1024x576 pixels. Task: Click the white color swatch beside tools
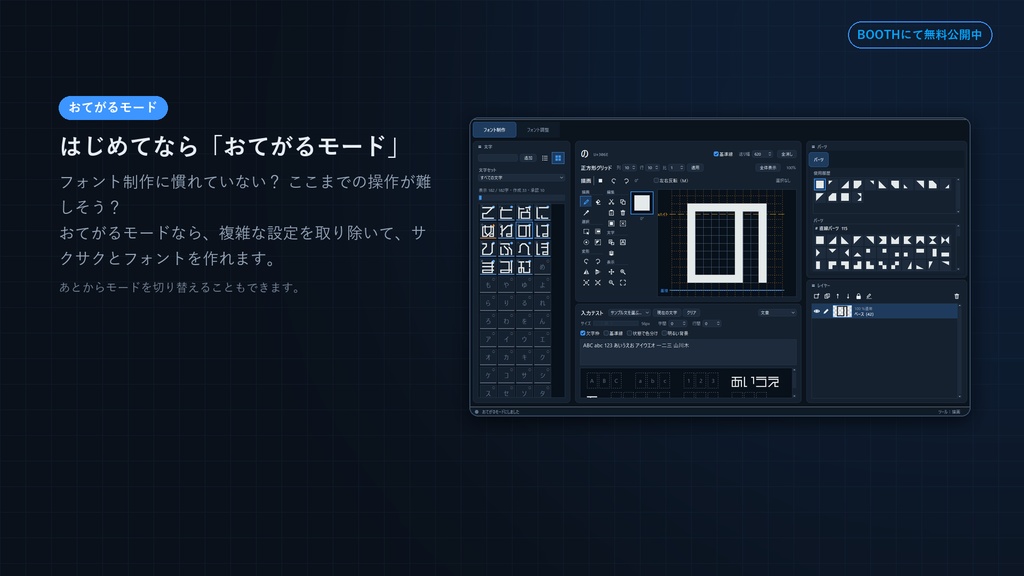coord(642,202)
